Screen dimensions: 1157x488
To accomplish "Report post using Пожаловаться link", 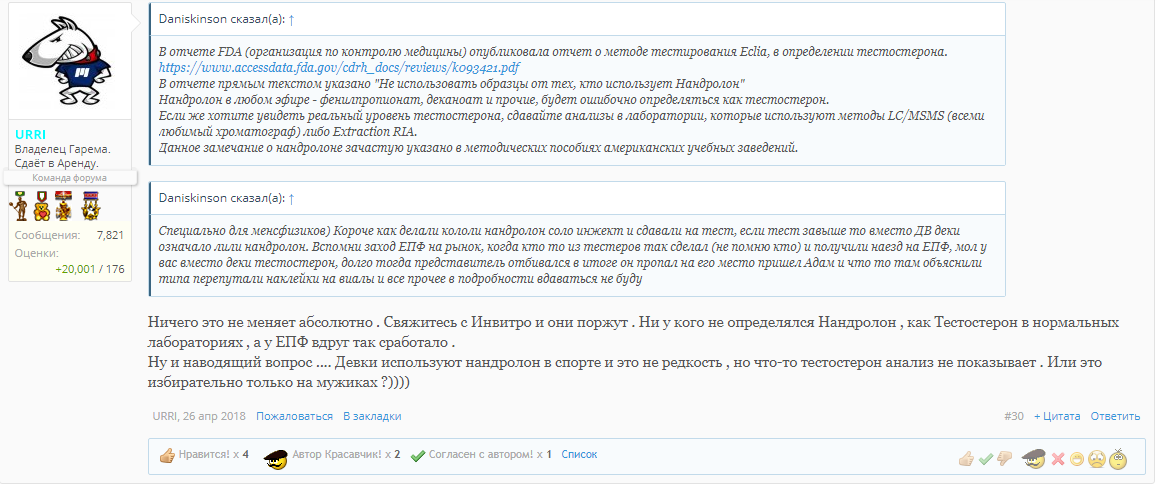I will point(294,416).
